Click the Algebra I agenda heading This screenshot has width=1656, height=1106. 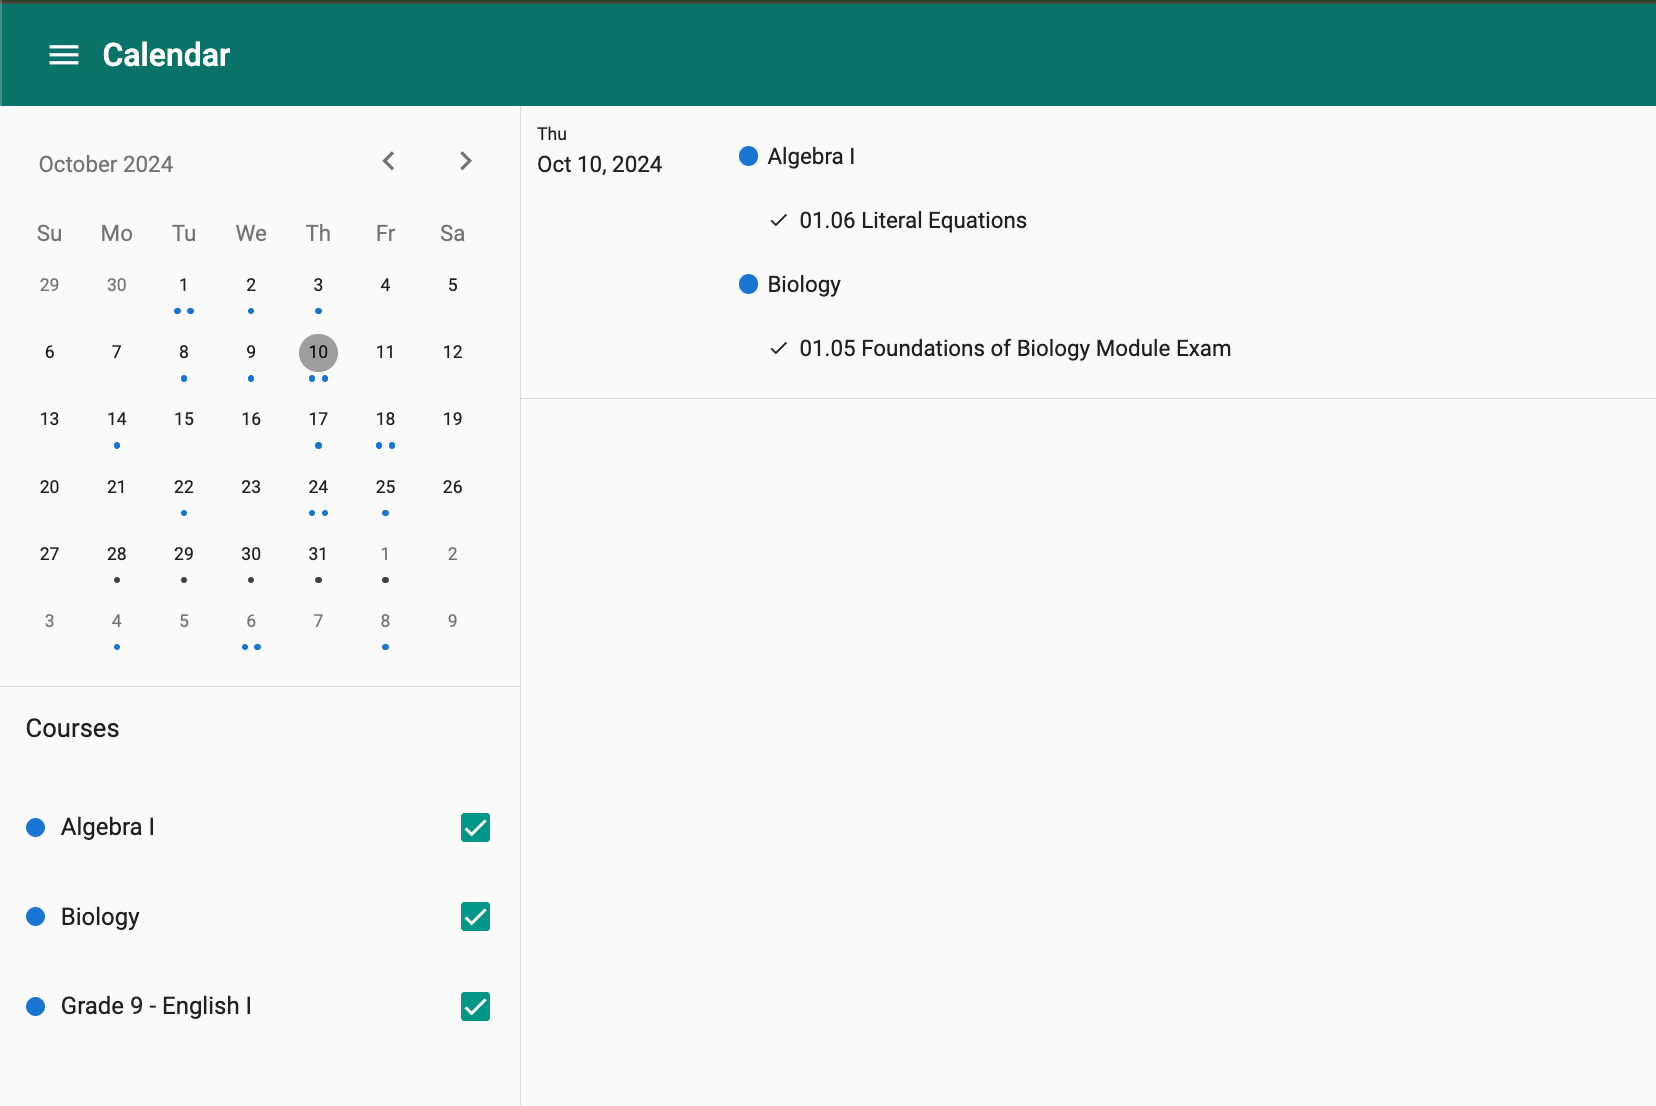pos(811,157)
